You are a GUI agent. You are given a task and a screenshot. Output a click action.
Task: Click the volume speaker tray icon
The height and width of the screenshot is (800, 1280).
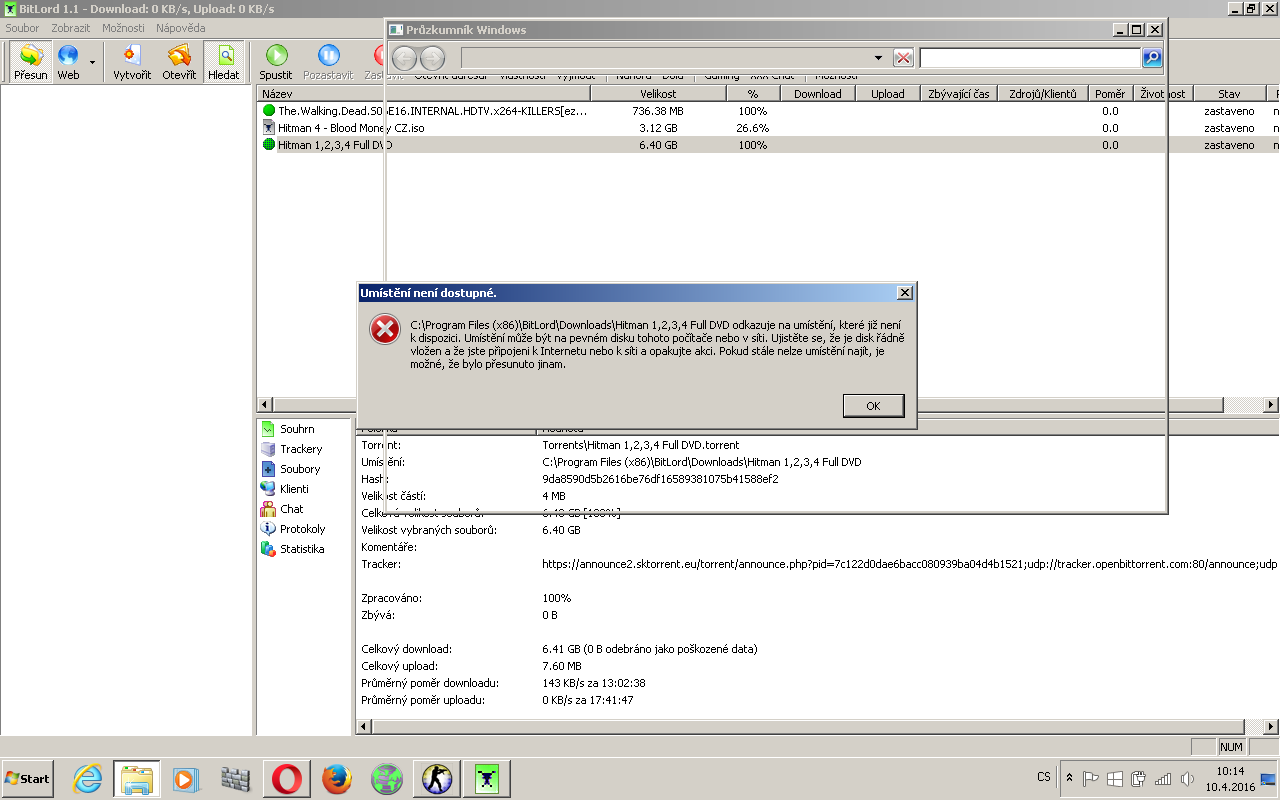(x=1187, y=778)
